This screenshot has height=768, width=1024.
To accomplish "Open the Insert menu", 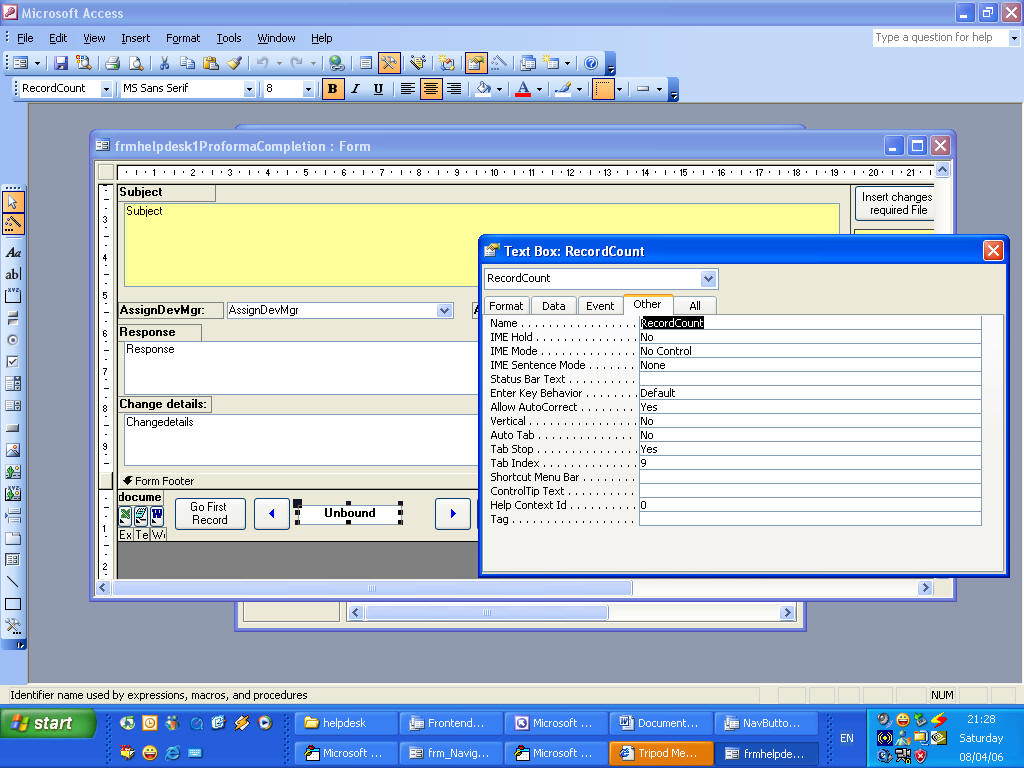I will (x=136, y=38).
